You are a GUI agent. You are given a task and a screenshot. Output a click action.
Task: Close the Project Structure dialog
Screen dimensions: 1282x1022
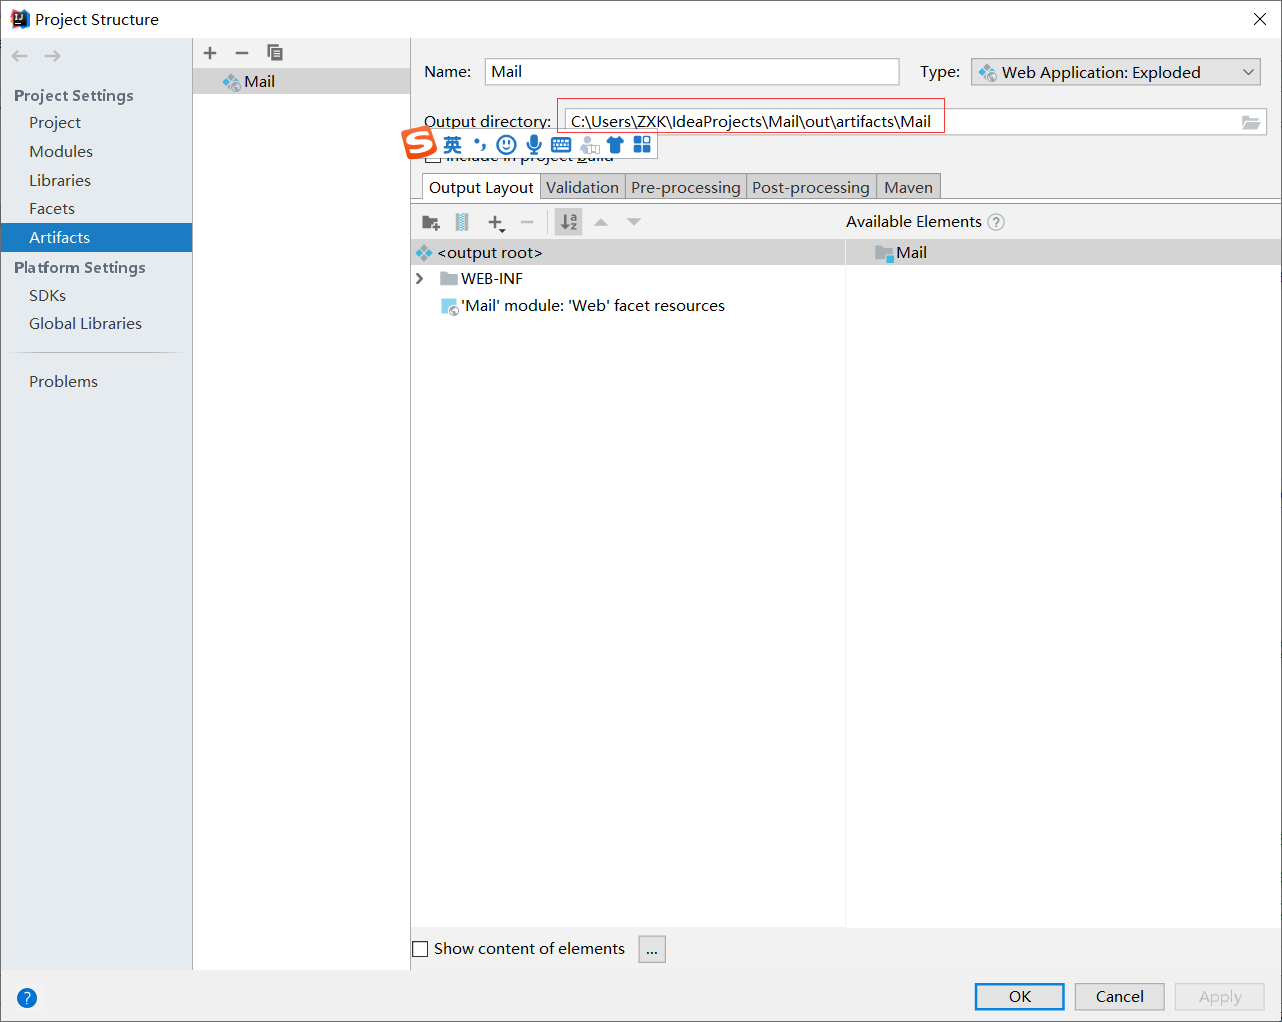point(1260,19)
